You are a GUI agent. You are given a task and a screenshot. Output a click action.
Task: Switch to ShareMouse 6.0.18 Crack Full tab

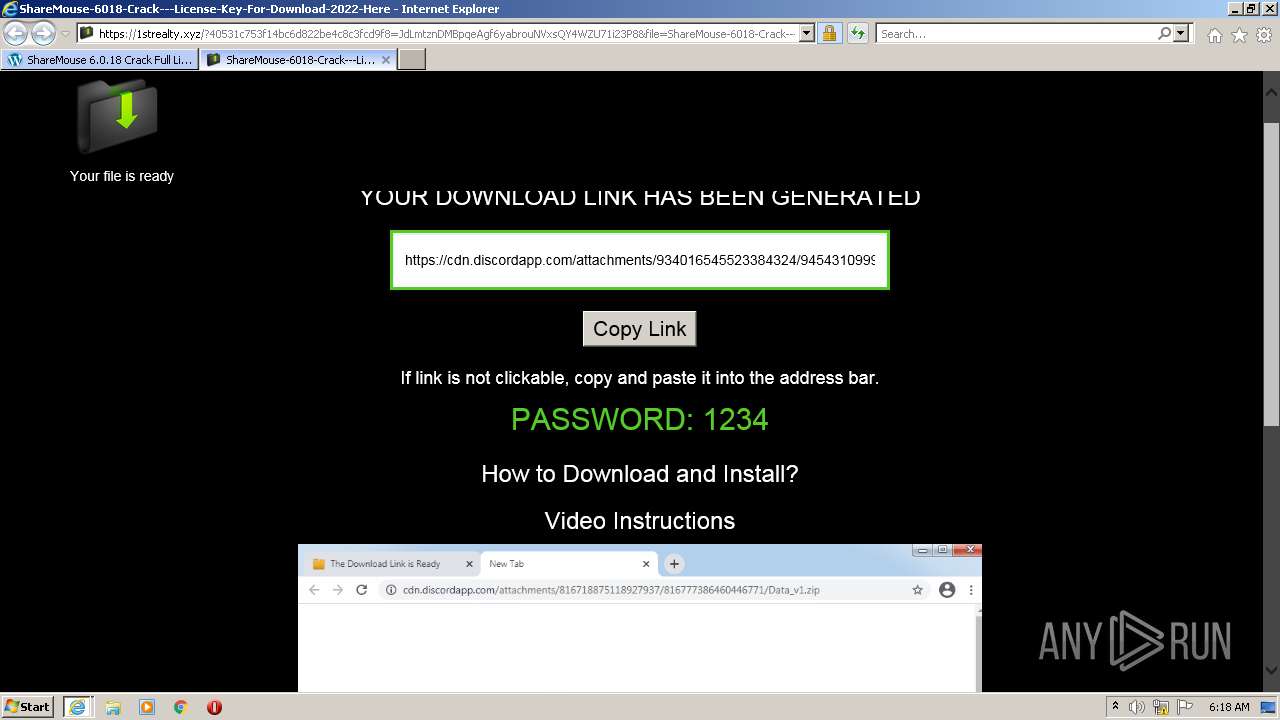[99, 59]
